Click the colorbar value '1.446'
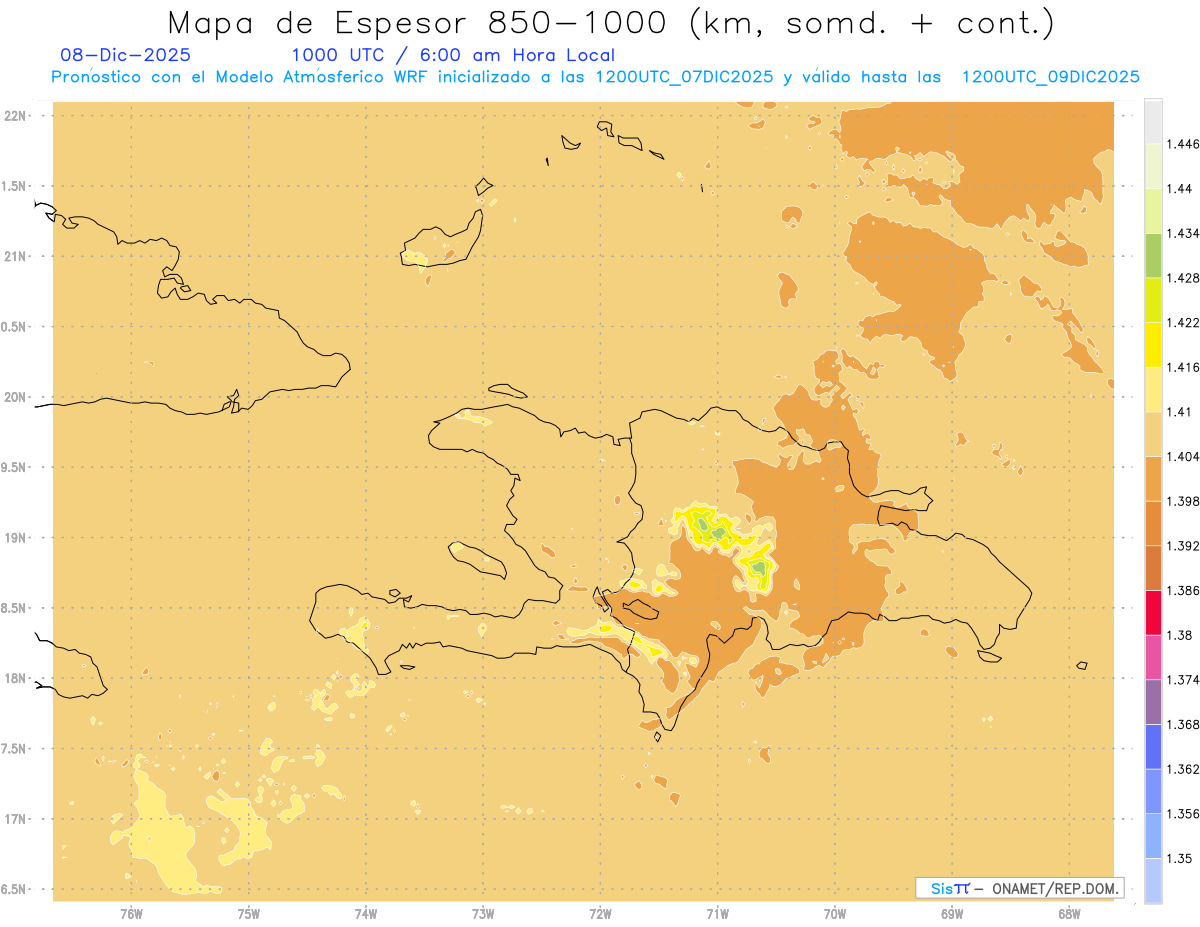Image resolution: width=1200 pixels, height=927 pixels. tap(1183, 144)
